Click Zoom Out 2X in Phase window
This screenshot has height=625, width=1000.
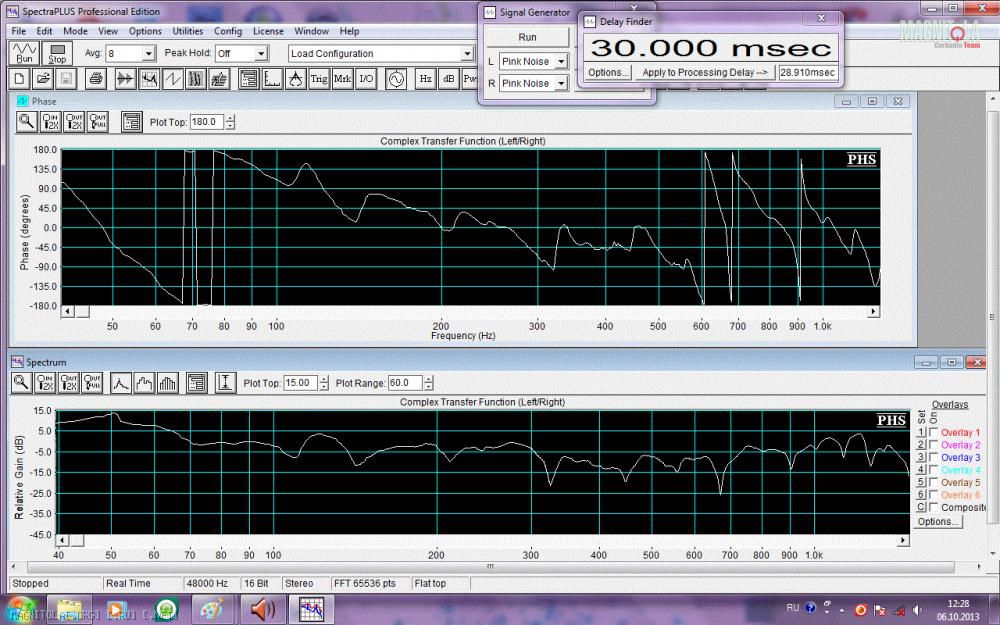pos(74,121)
